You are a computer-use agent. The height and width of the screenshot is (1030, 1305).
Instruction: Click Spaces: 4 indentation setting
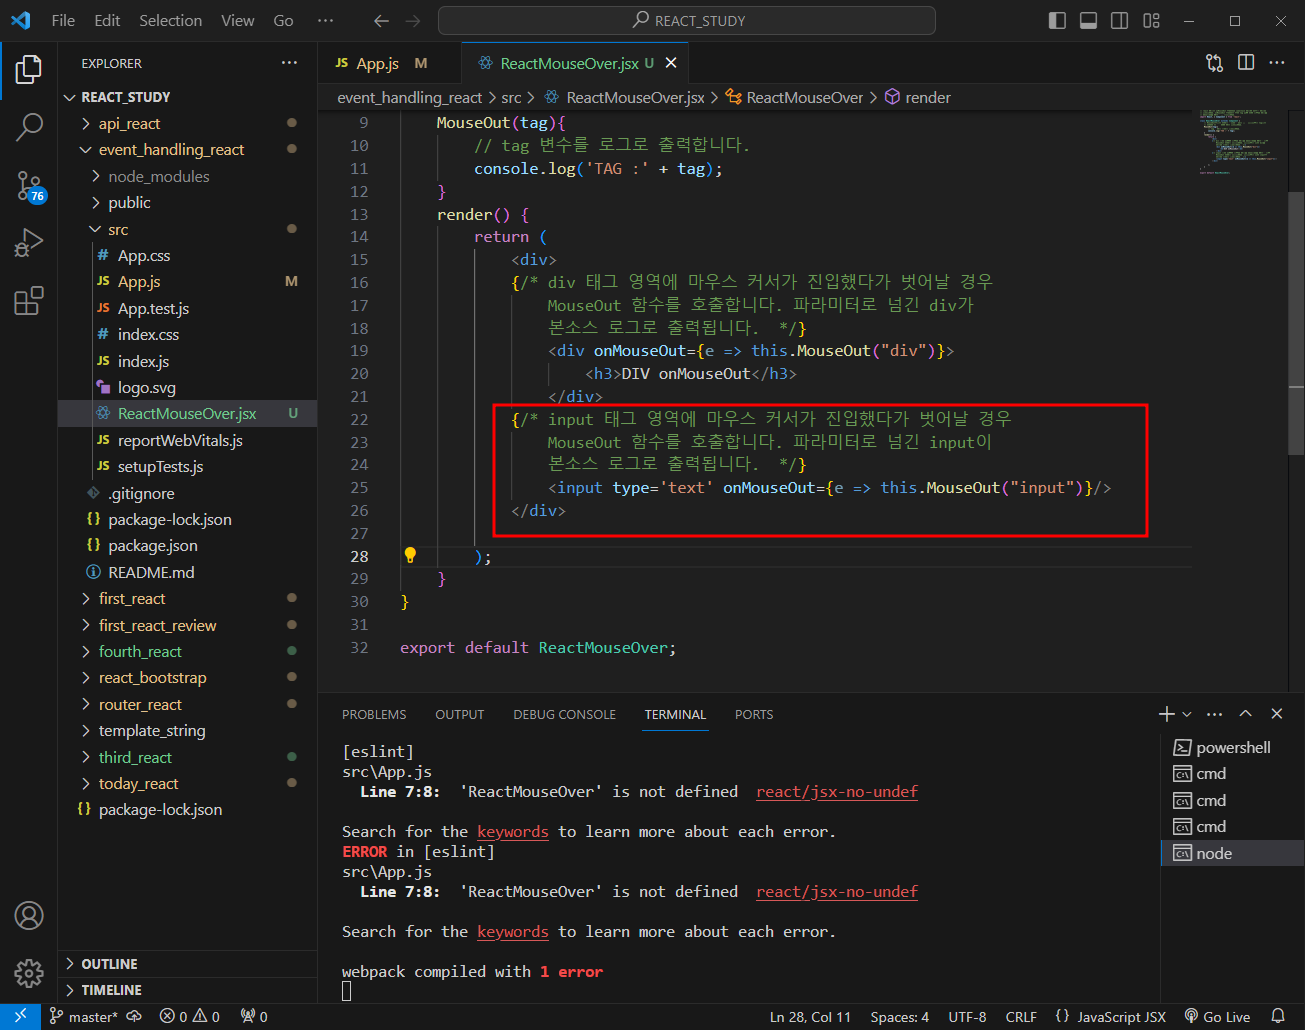[x=899, y=1017]
